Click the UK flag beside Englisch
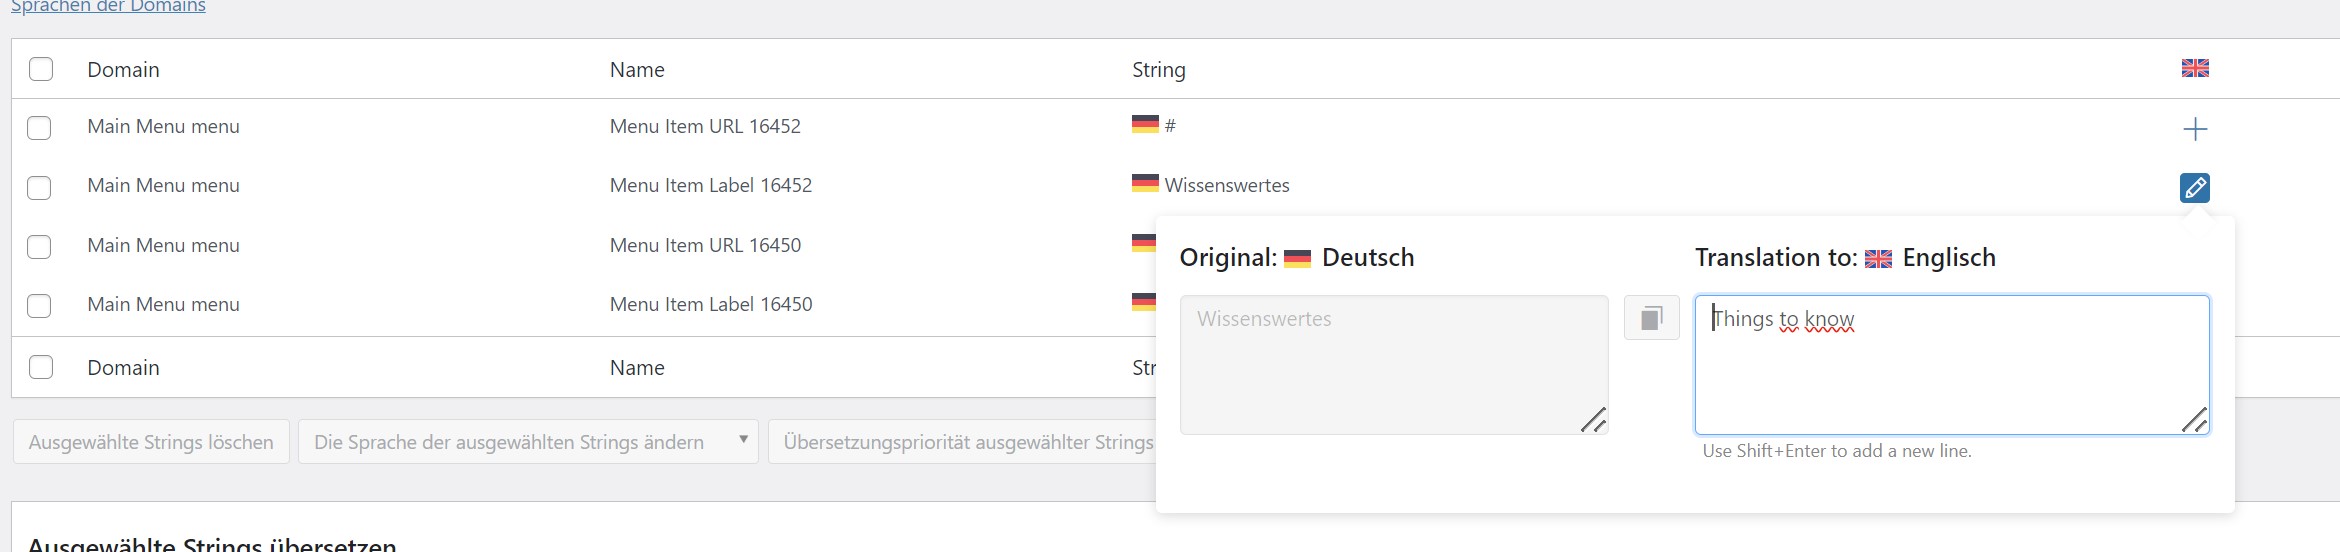 [x=1878, y=258]
